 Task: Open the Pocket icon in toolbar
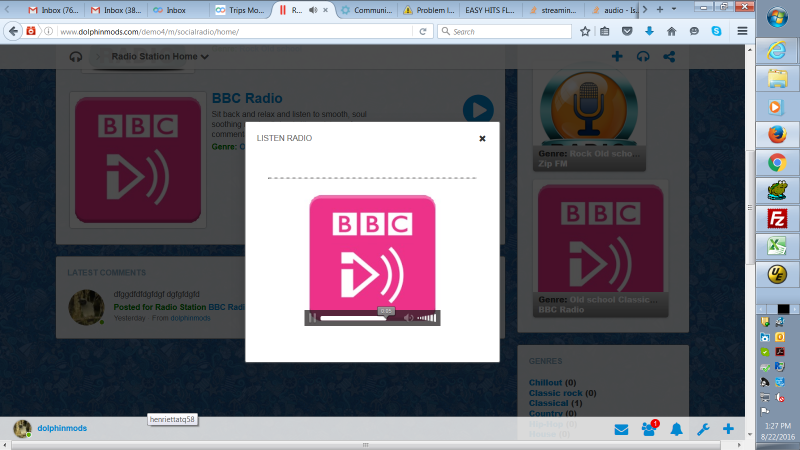pyautogui.click(x=627, y=31)
